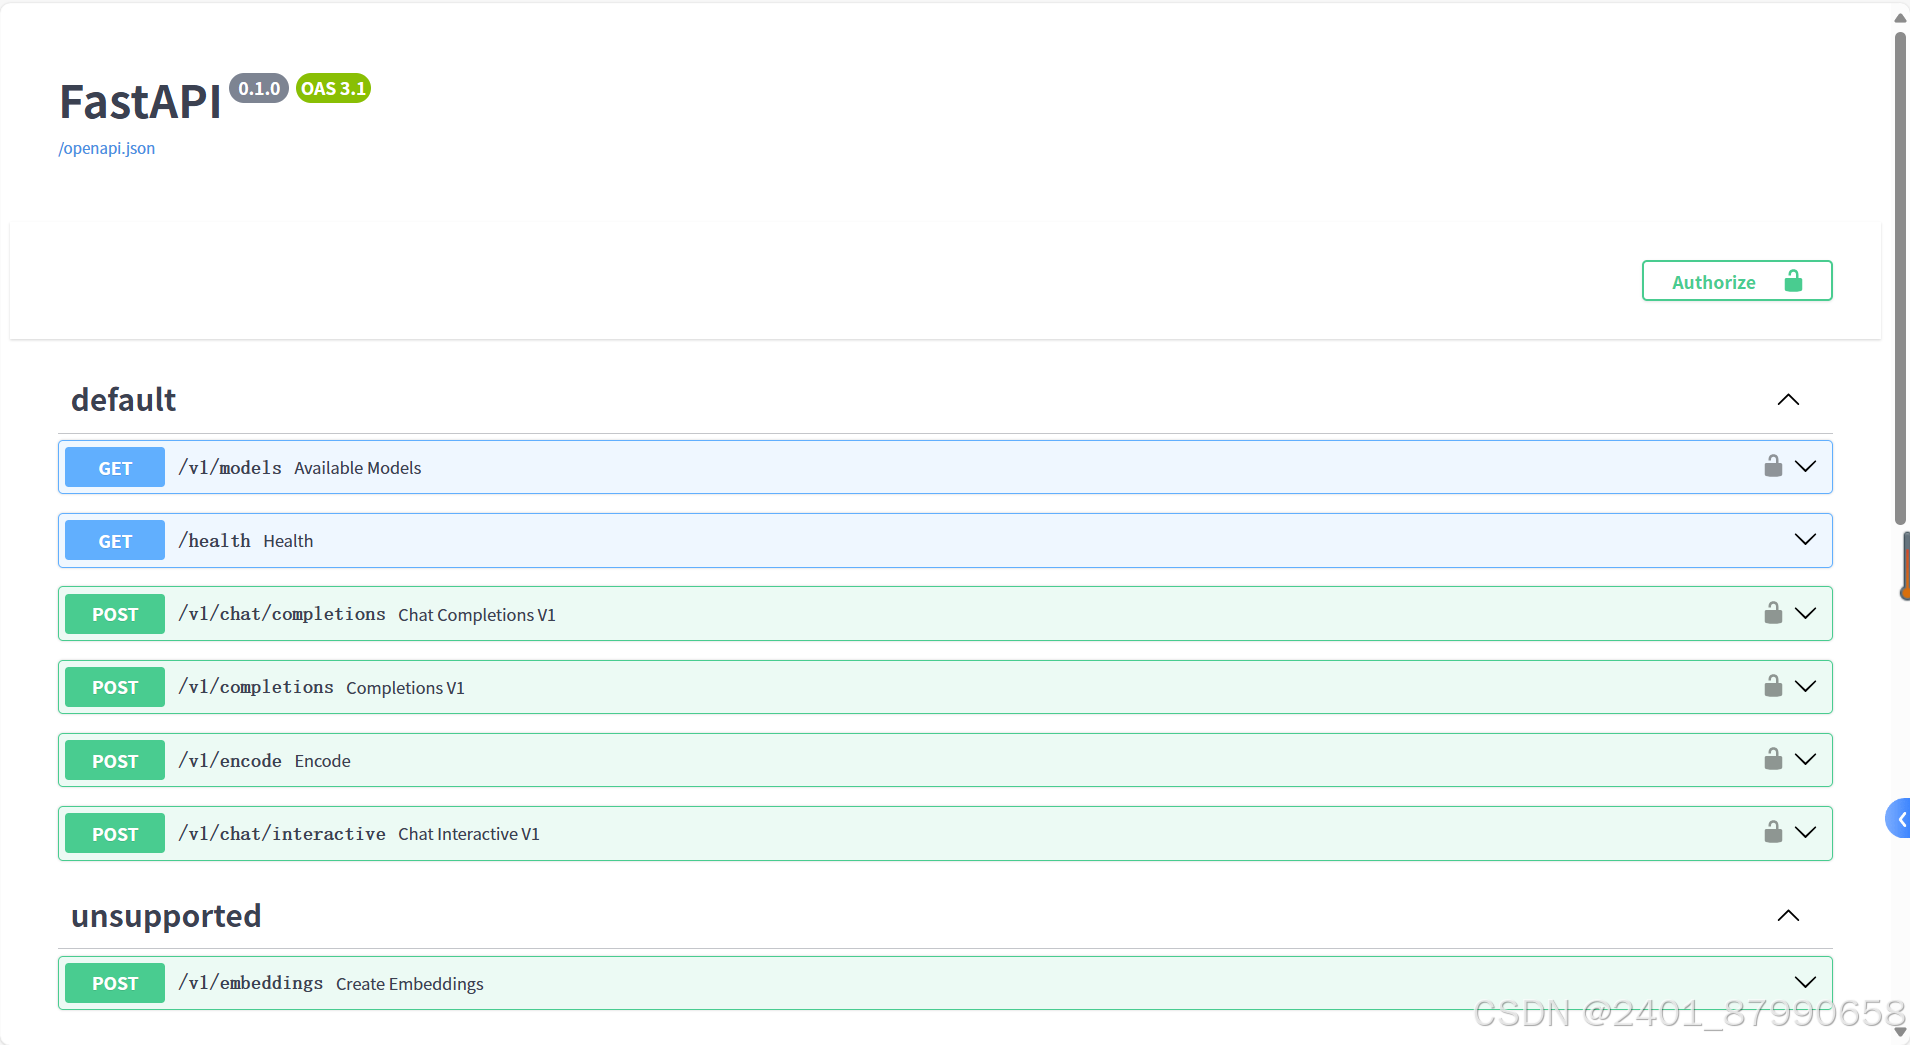Image resolution: width=1910 pixels, height=1045 pixels.
Task: Click the scrollbar up arrow
Action: [x=1900, y=17]
